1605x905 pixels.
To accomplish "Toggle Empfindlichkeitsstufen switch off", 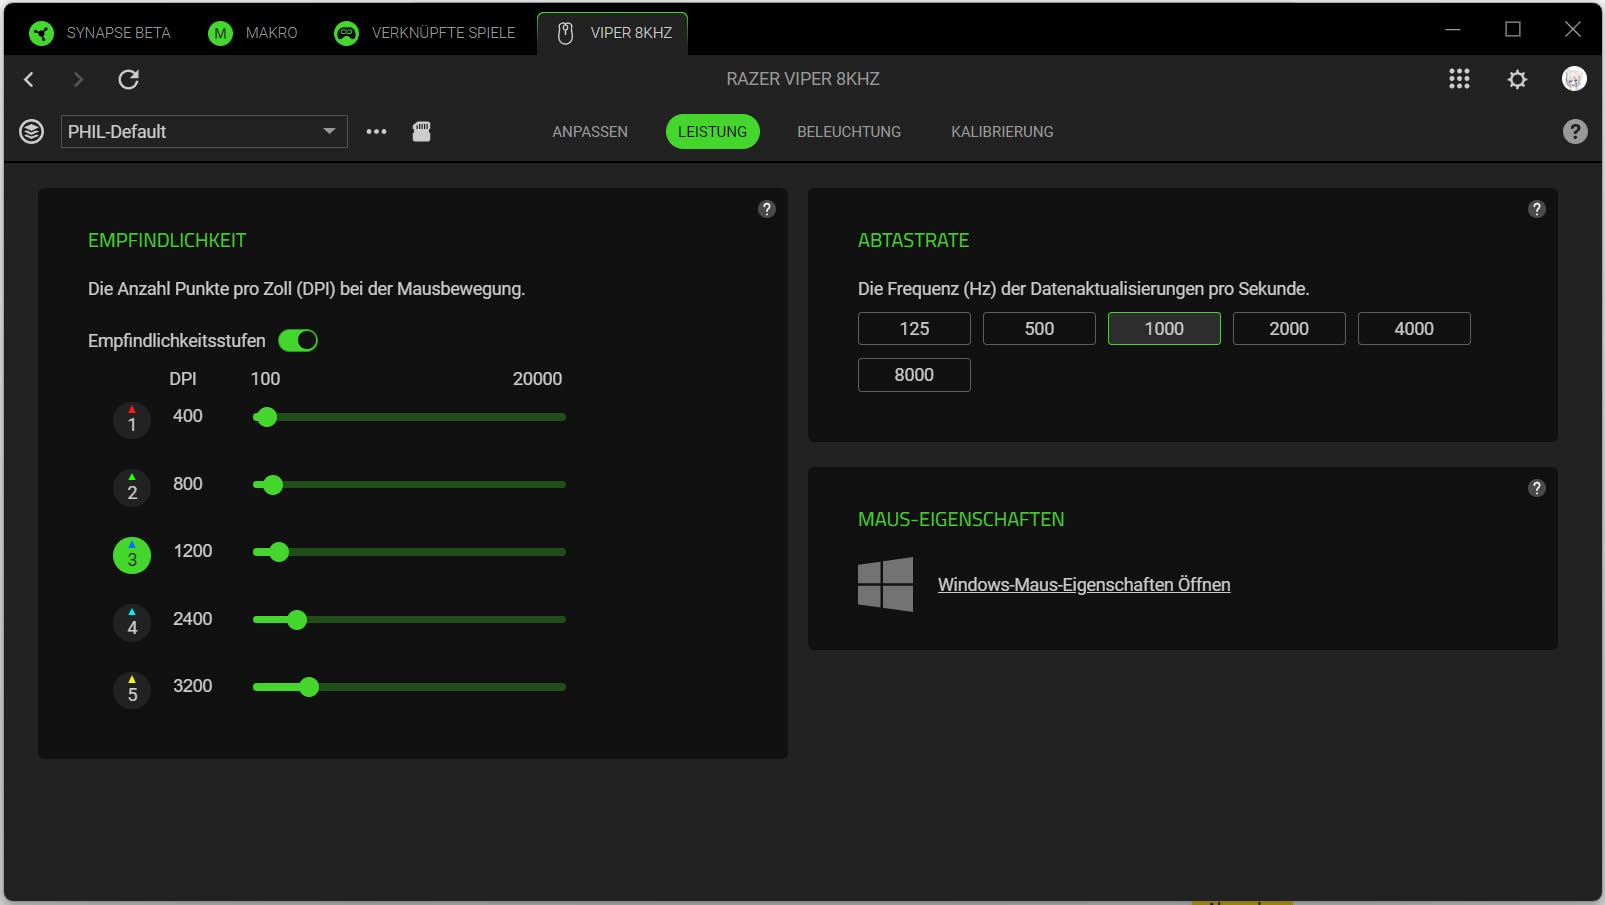I will [x=298, y=341].
